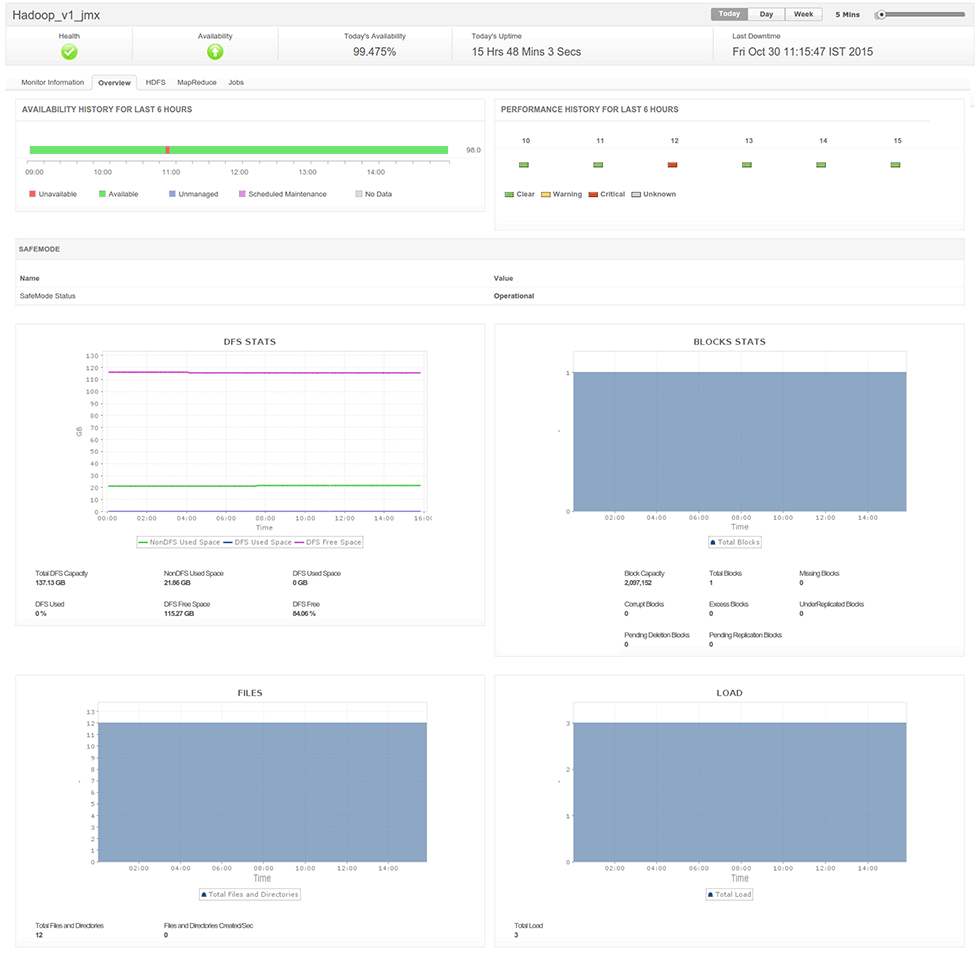Click the No Data gray legend swatch
This screenshot has width=980, height=955.
point(359,194)
